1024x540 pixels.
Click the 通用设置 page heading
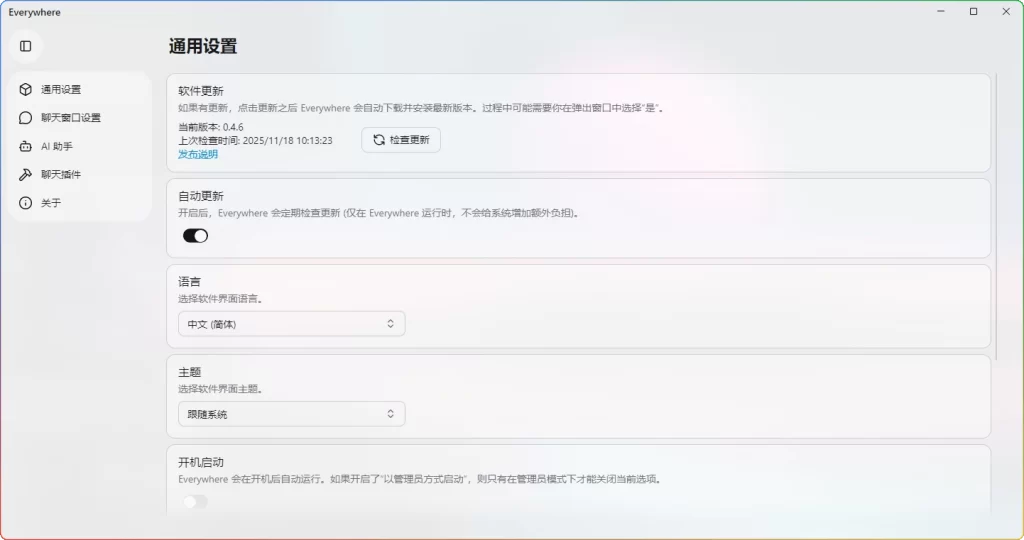203,46
